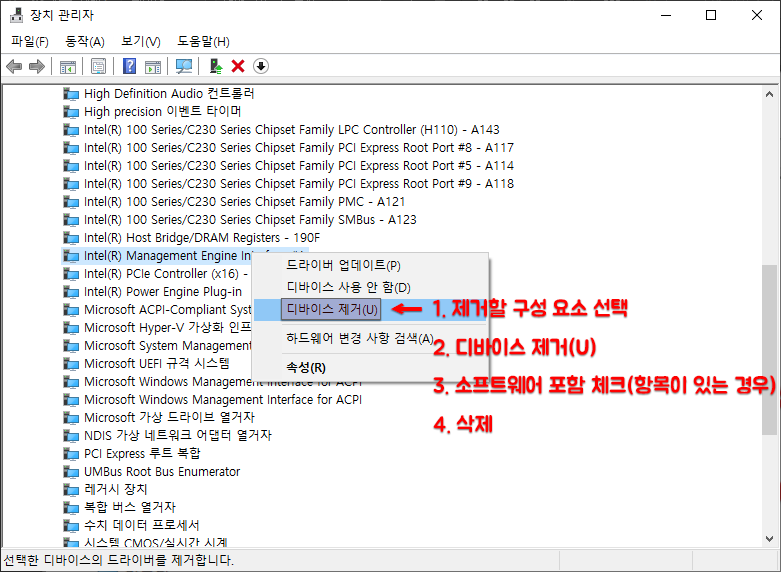The height and width of the screenshot is (572, 781).
Task: Select the fully visible Microsoft Windows Management Interface for ACPI row
Action: pos(223,400)
